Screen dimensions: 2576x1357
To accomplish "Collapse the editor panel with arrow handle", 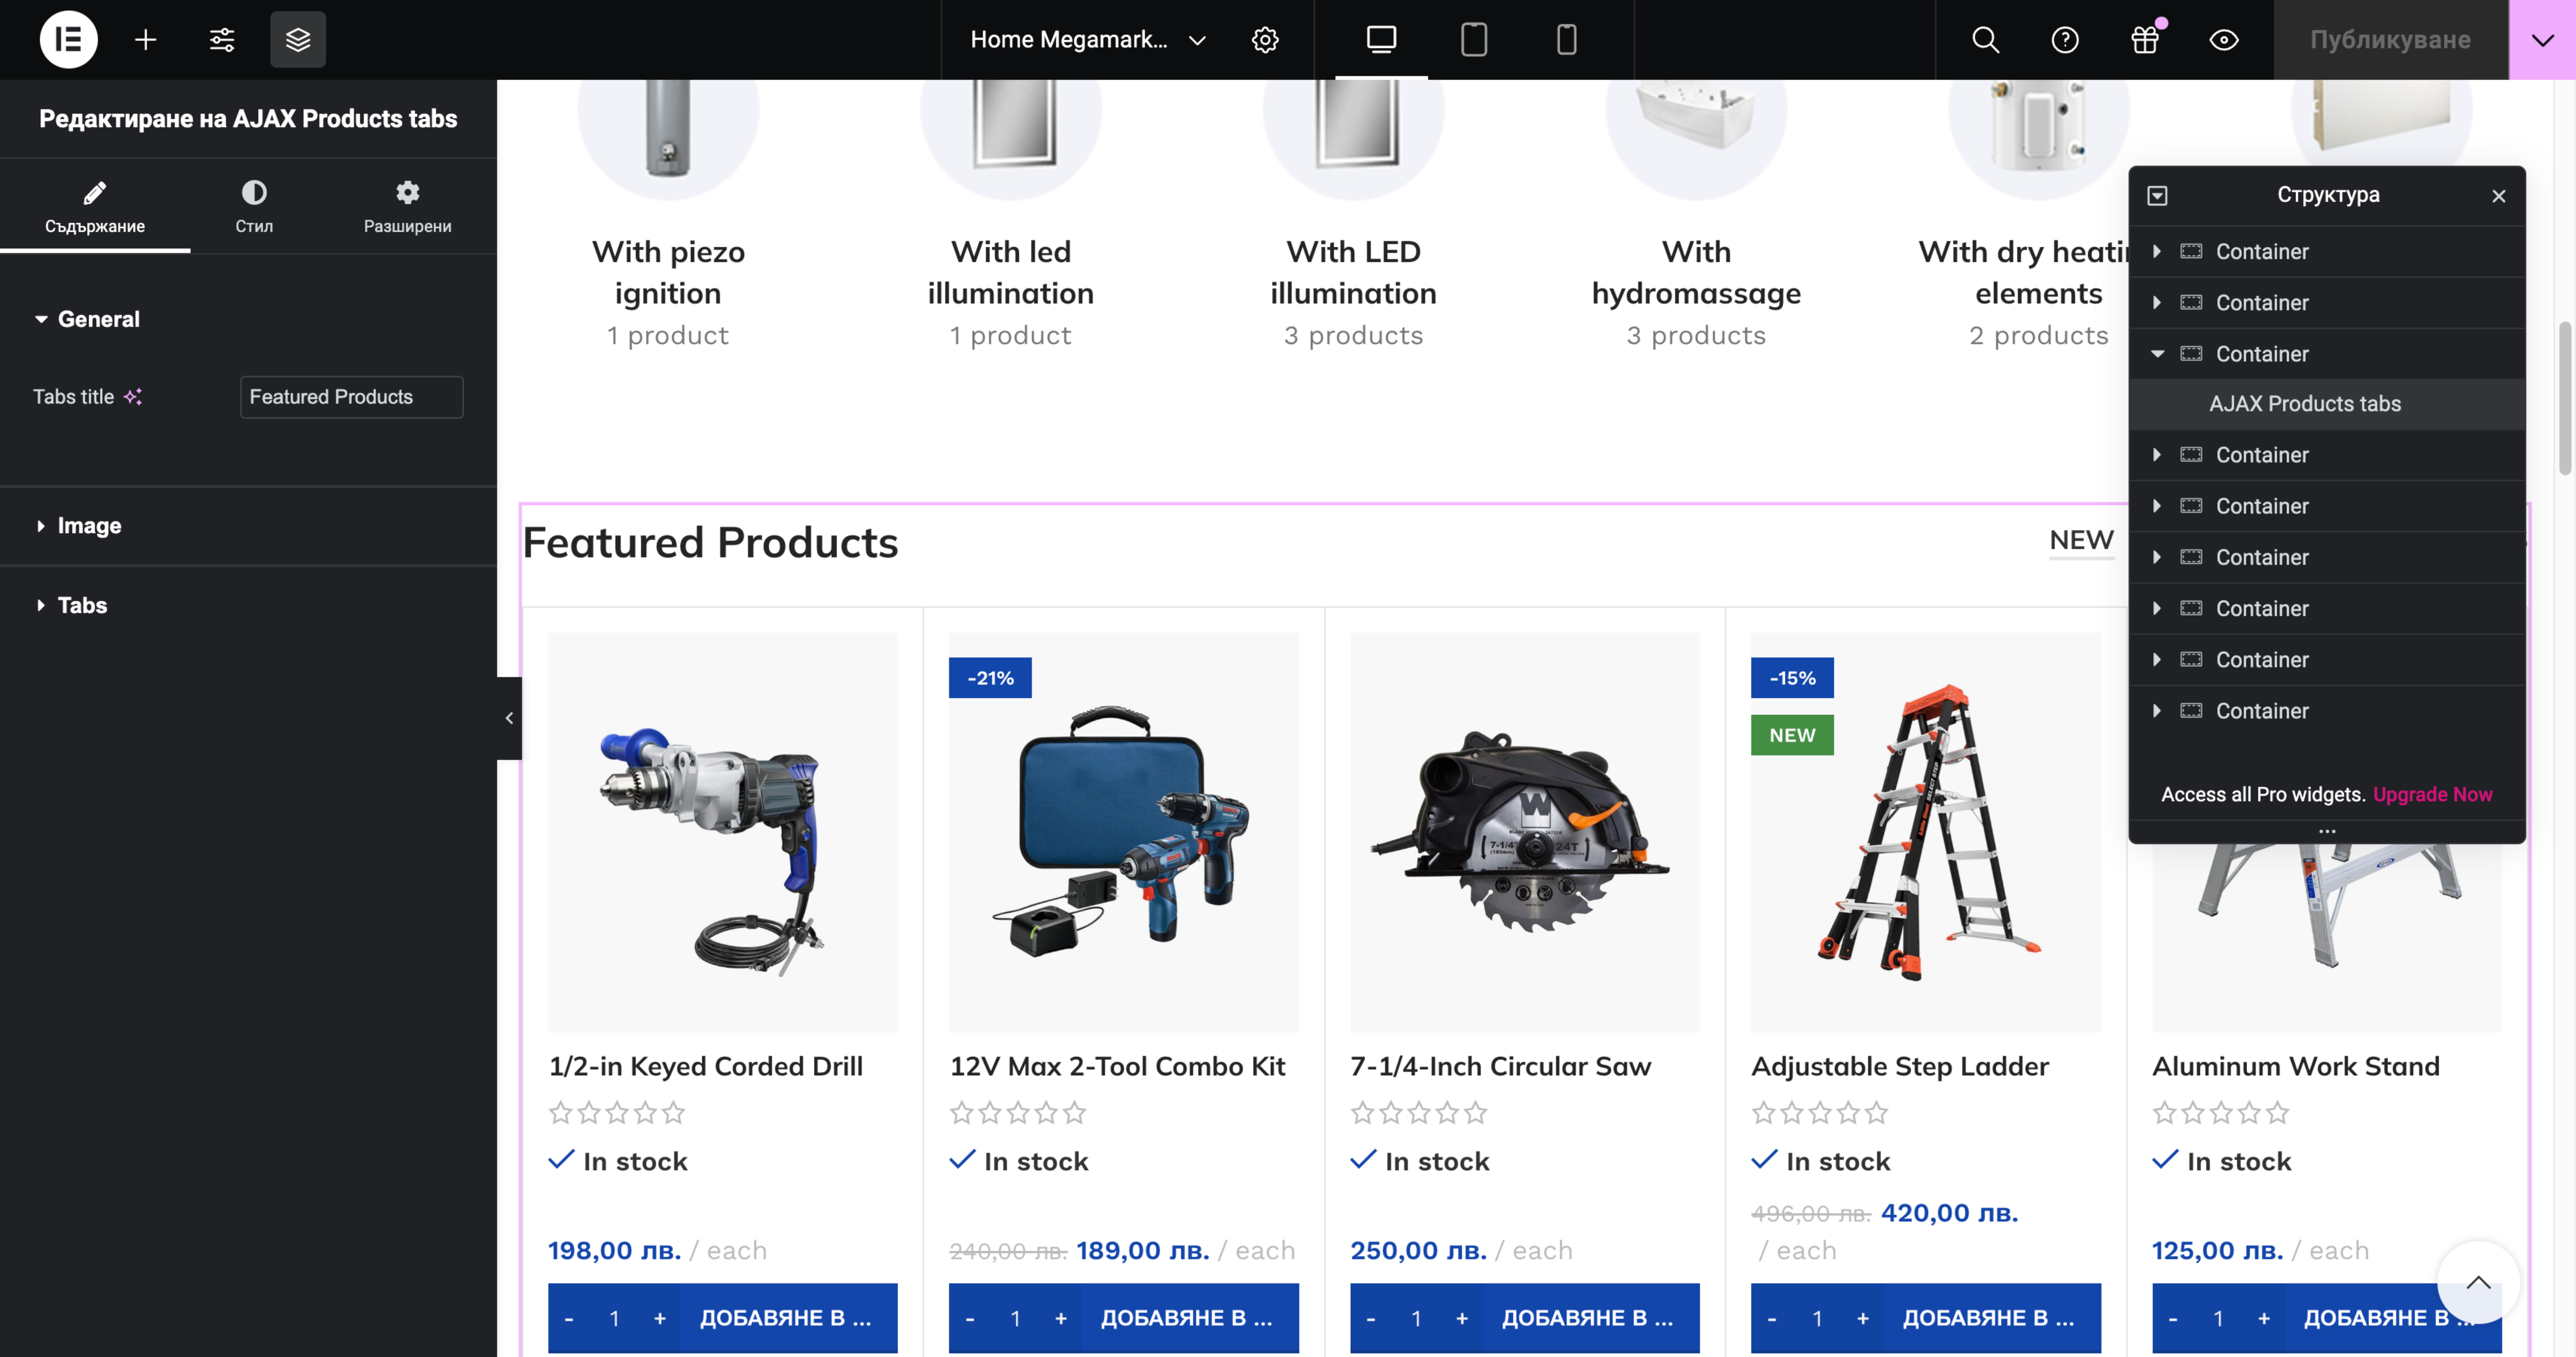I will click(509, 718).
